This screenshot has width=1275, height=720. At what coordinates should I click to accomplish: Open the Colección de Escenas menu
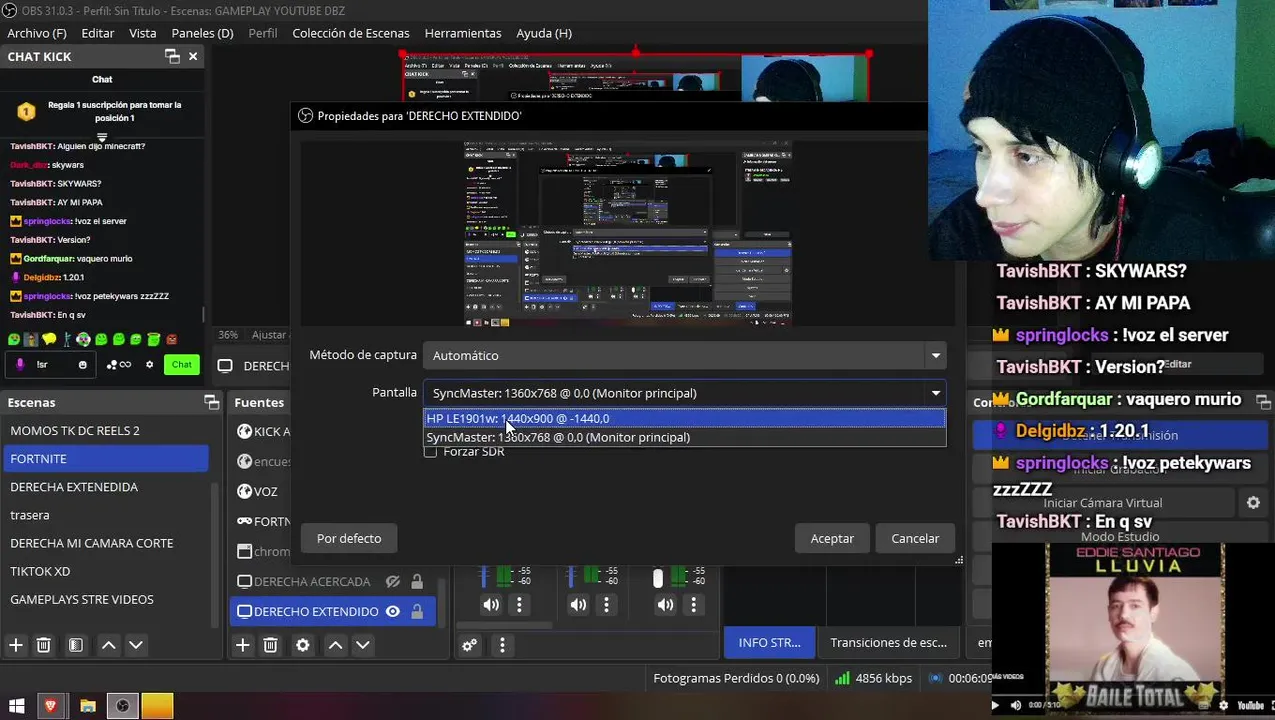351,33
